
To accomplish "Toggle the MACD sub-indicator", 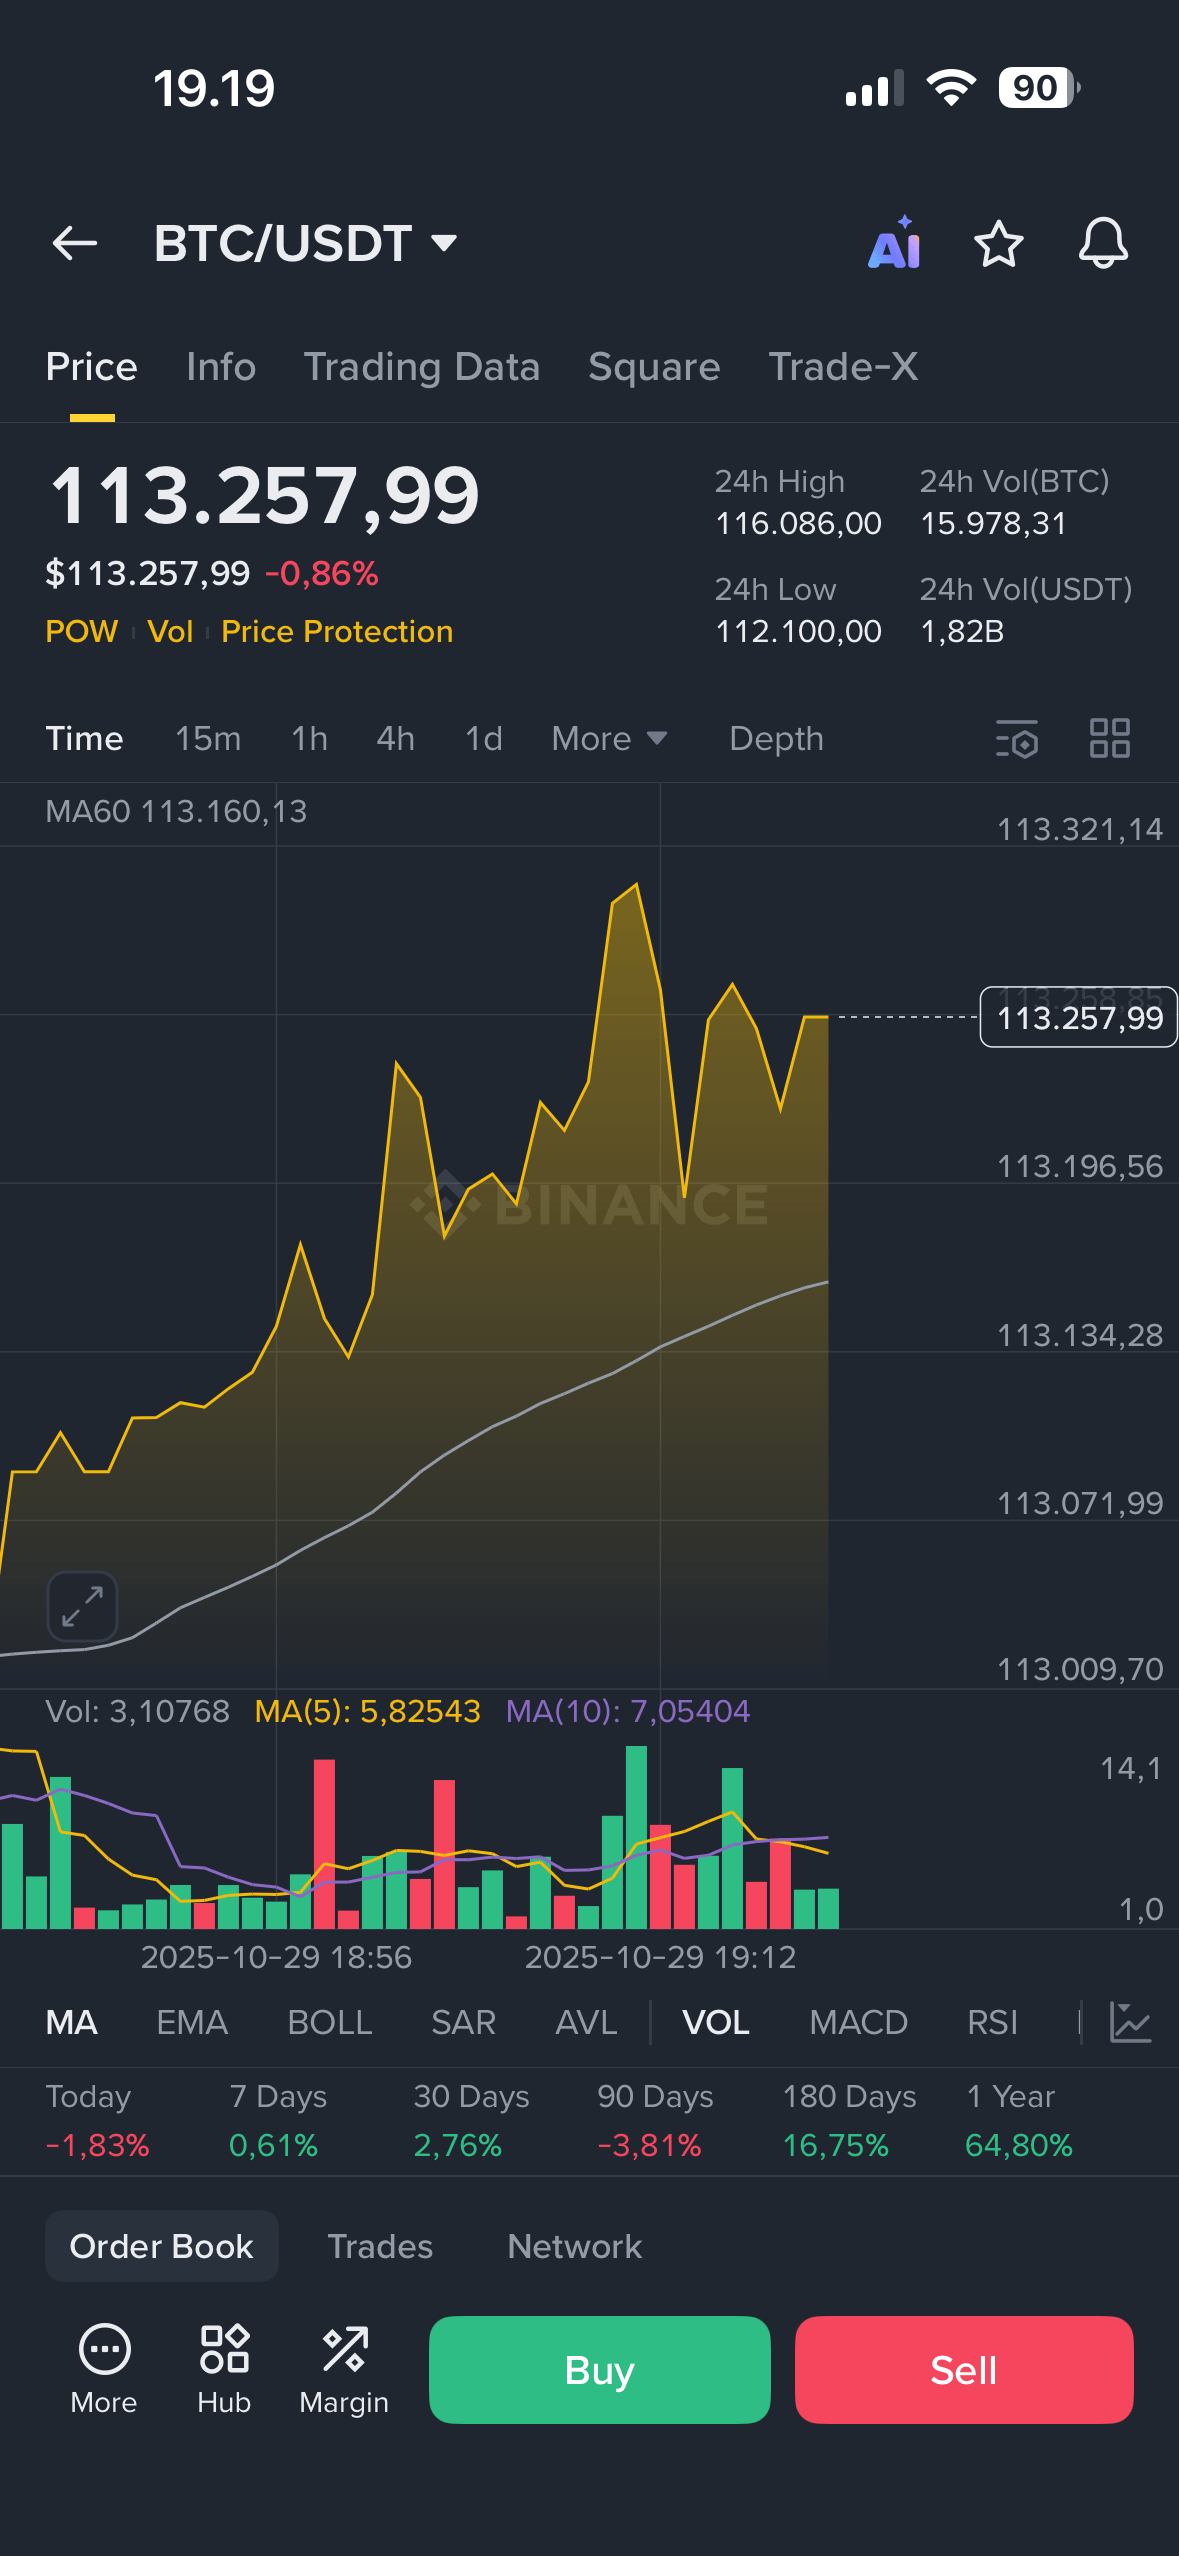I will click(x=859, y=2022).
